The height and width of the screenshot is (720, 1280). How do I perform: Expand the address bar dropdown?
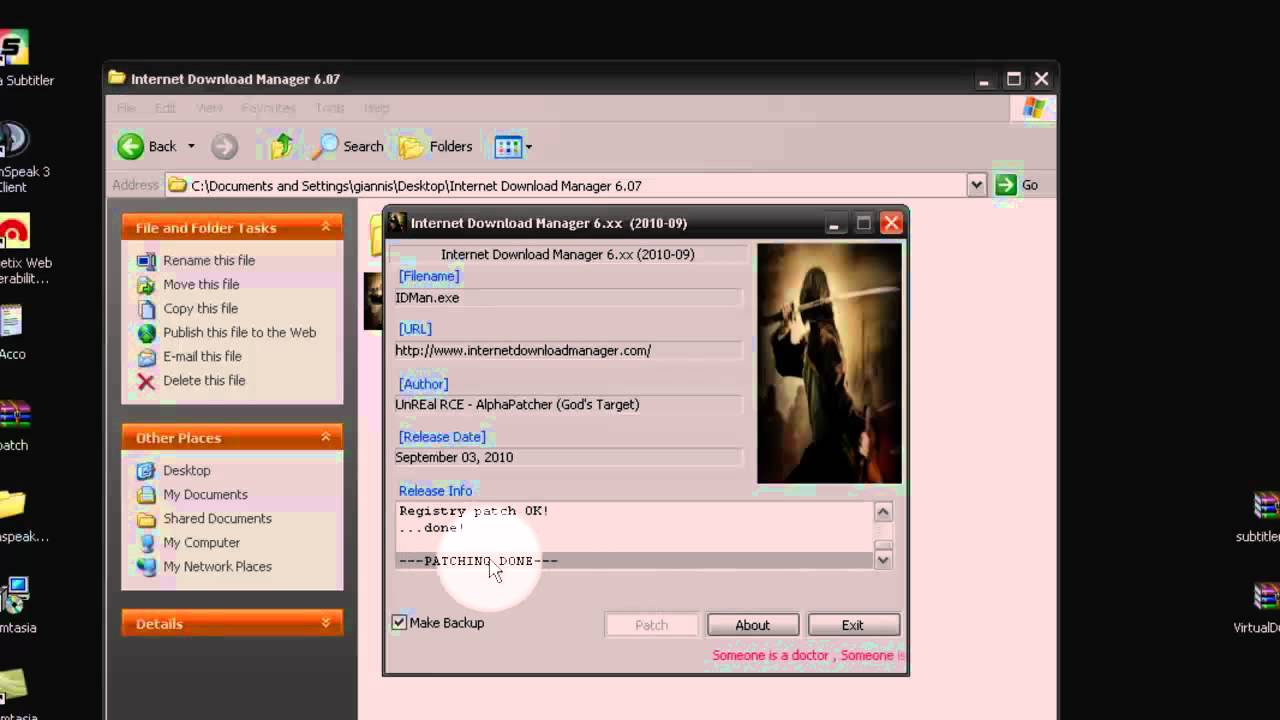[x=976, y=185]
